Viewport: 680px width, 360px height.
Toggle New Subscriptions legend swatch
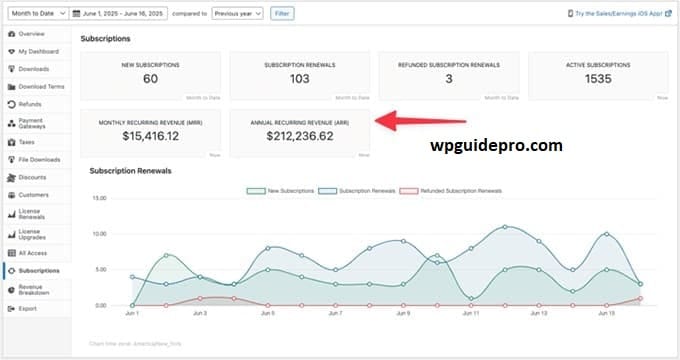coord(256,191)
